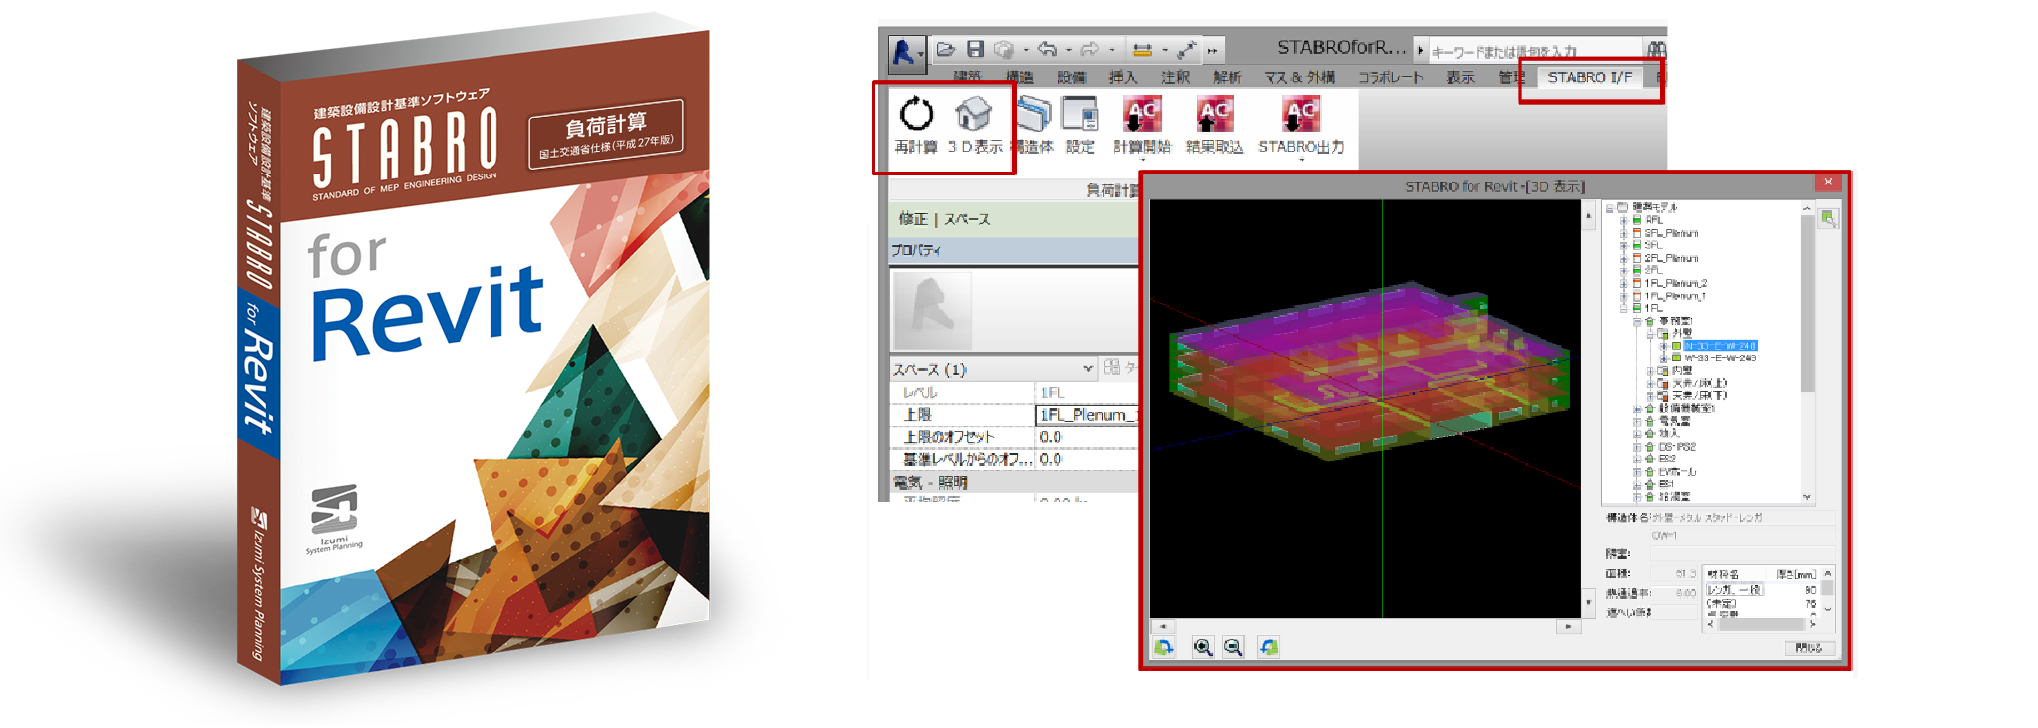Expand the 3FL_Plenum tree node

1623,233
